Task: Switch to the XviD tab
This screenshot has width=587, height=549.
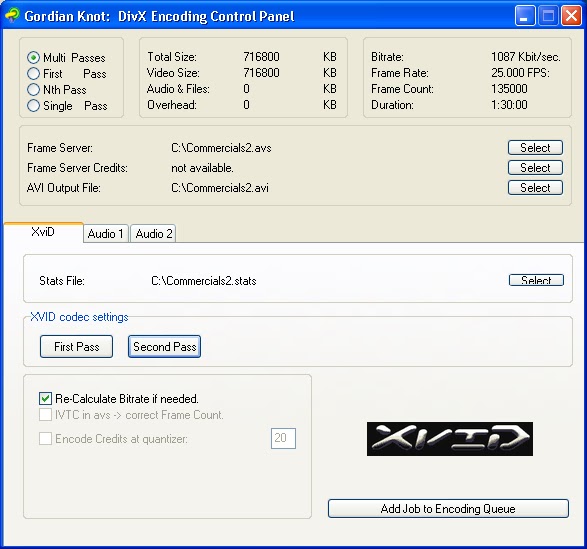Action: coord(43,232)
